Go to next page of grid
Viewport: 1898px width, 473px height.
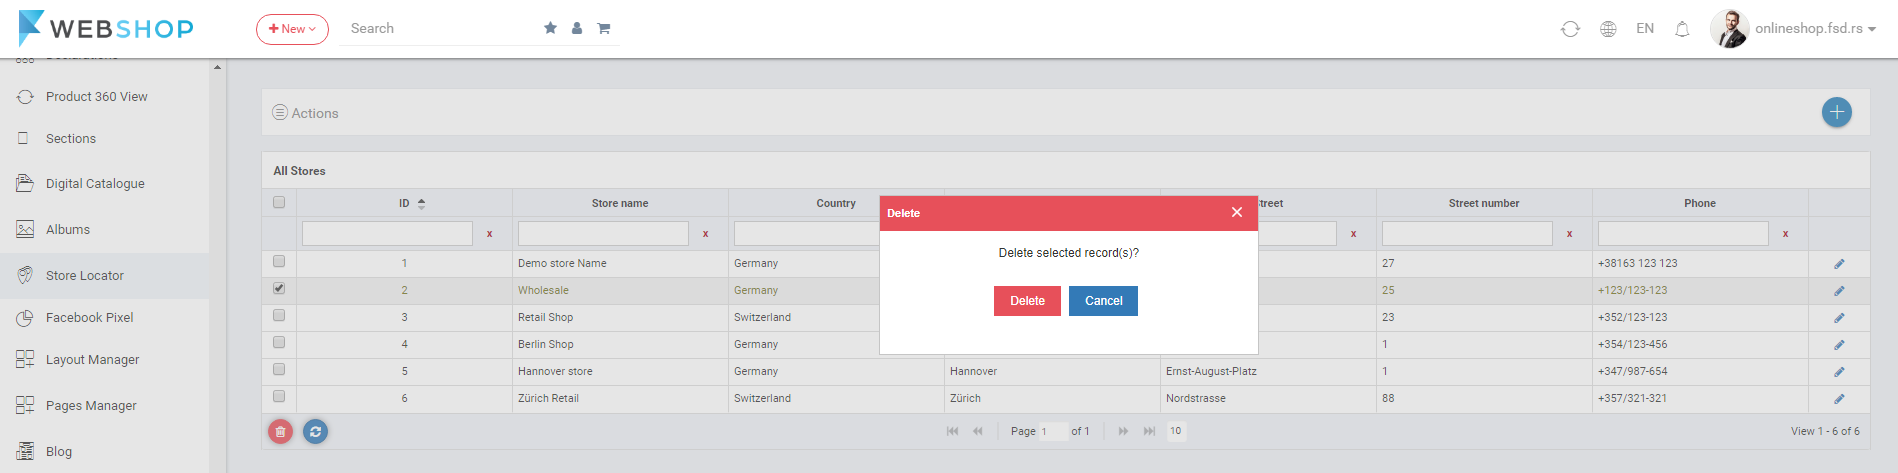[1123, 431]
